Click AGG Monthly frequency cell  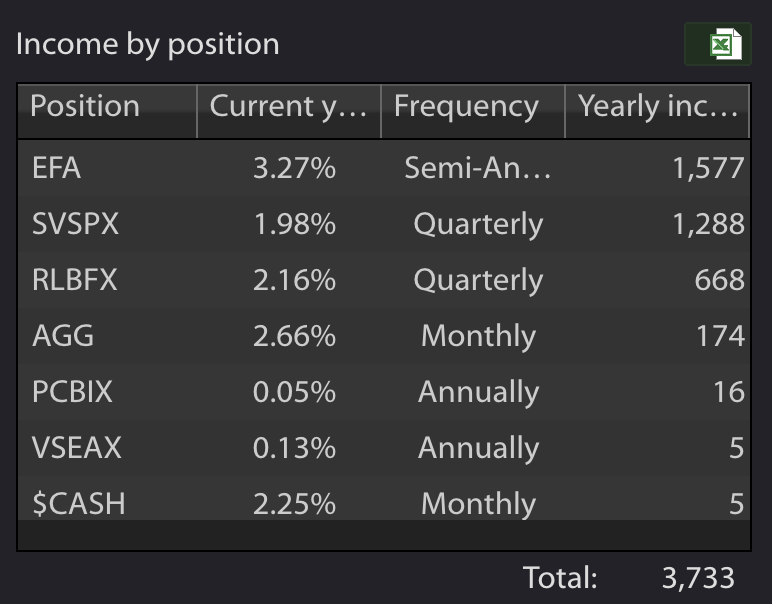point(478,336)
